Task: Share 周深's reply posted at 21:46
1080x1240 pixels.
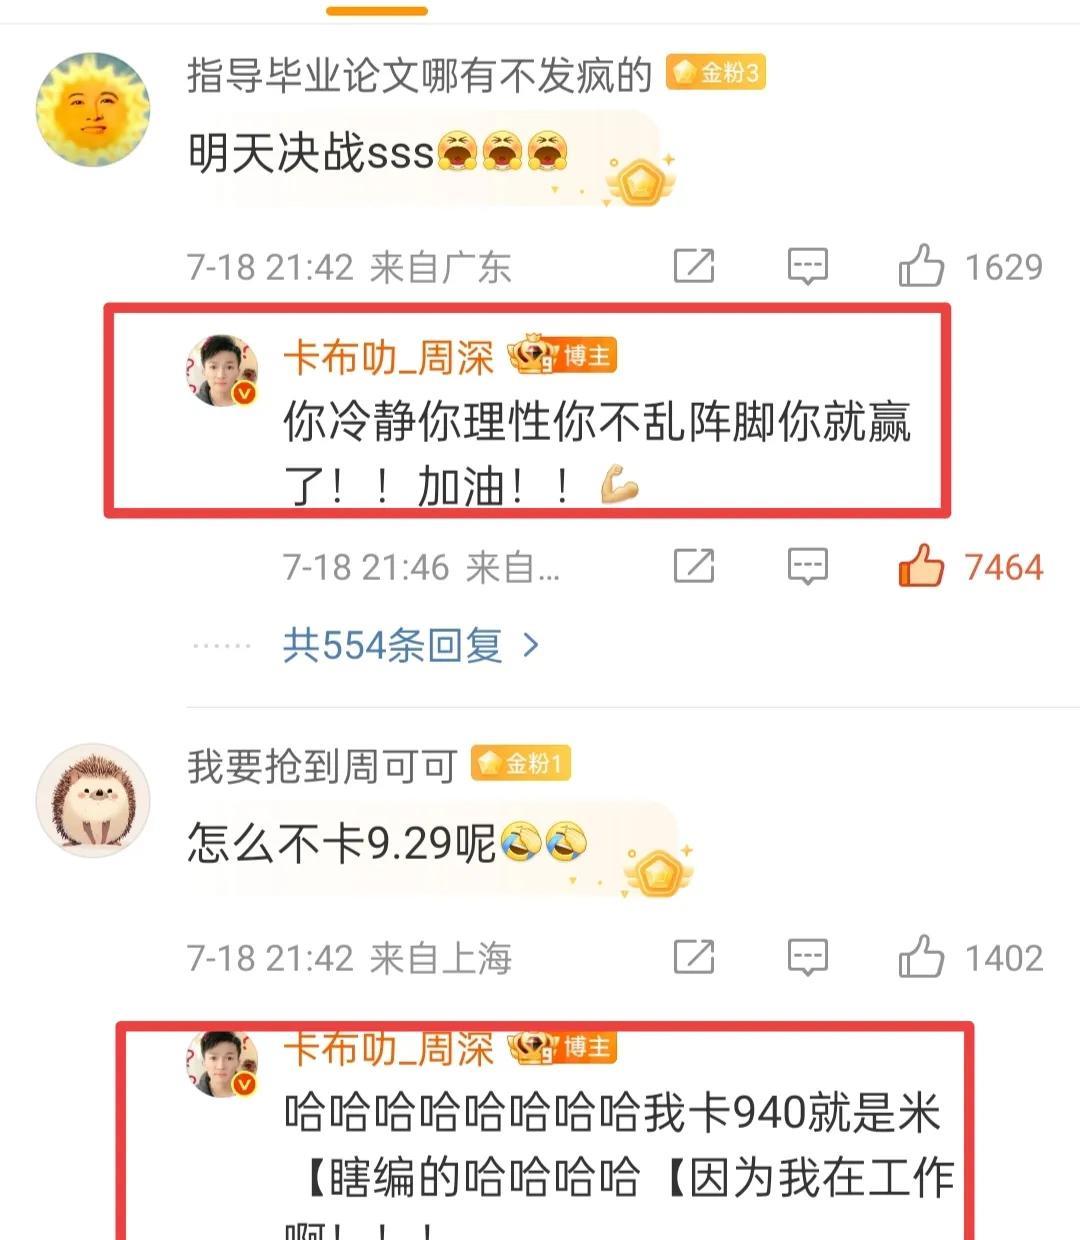Action: point(694,566)
